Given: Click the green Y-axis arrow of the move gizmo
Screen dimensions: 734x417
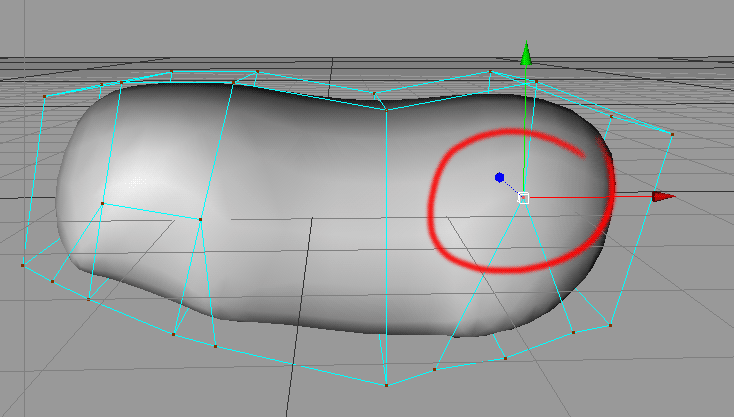Looking at the screenshot, I should pos(525,54).
